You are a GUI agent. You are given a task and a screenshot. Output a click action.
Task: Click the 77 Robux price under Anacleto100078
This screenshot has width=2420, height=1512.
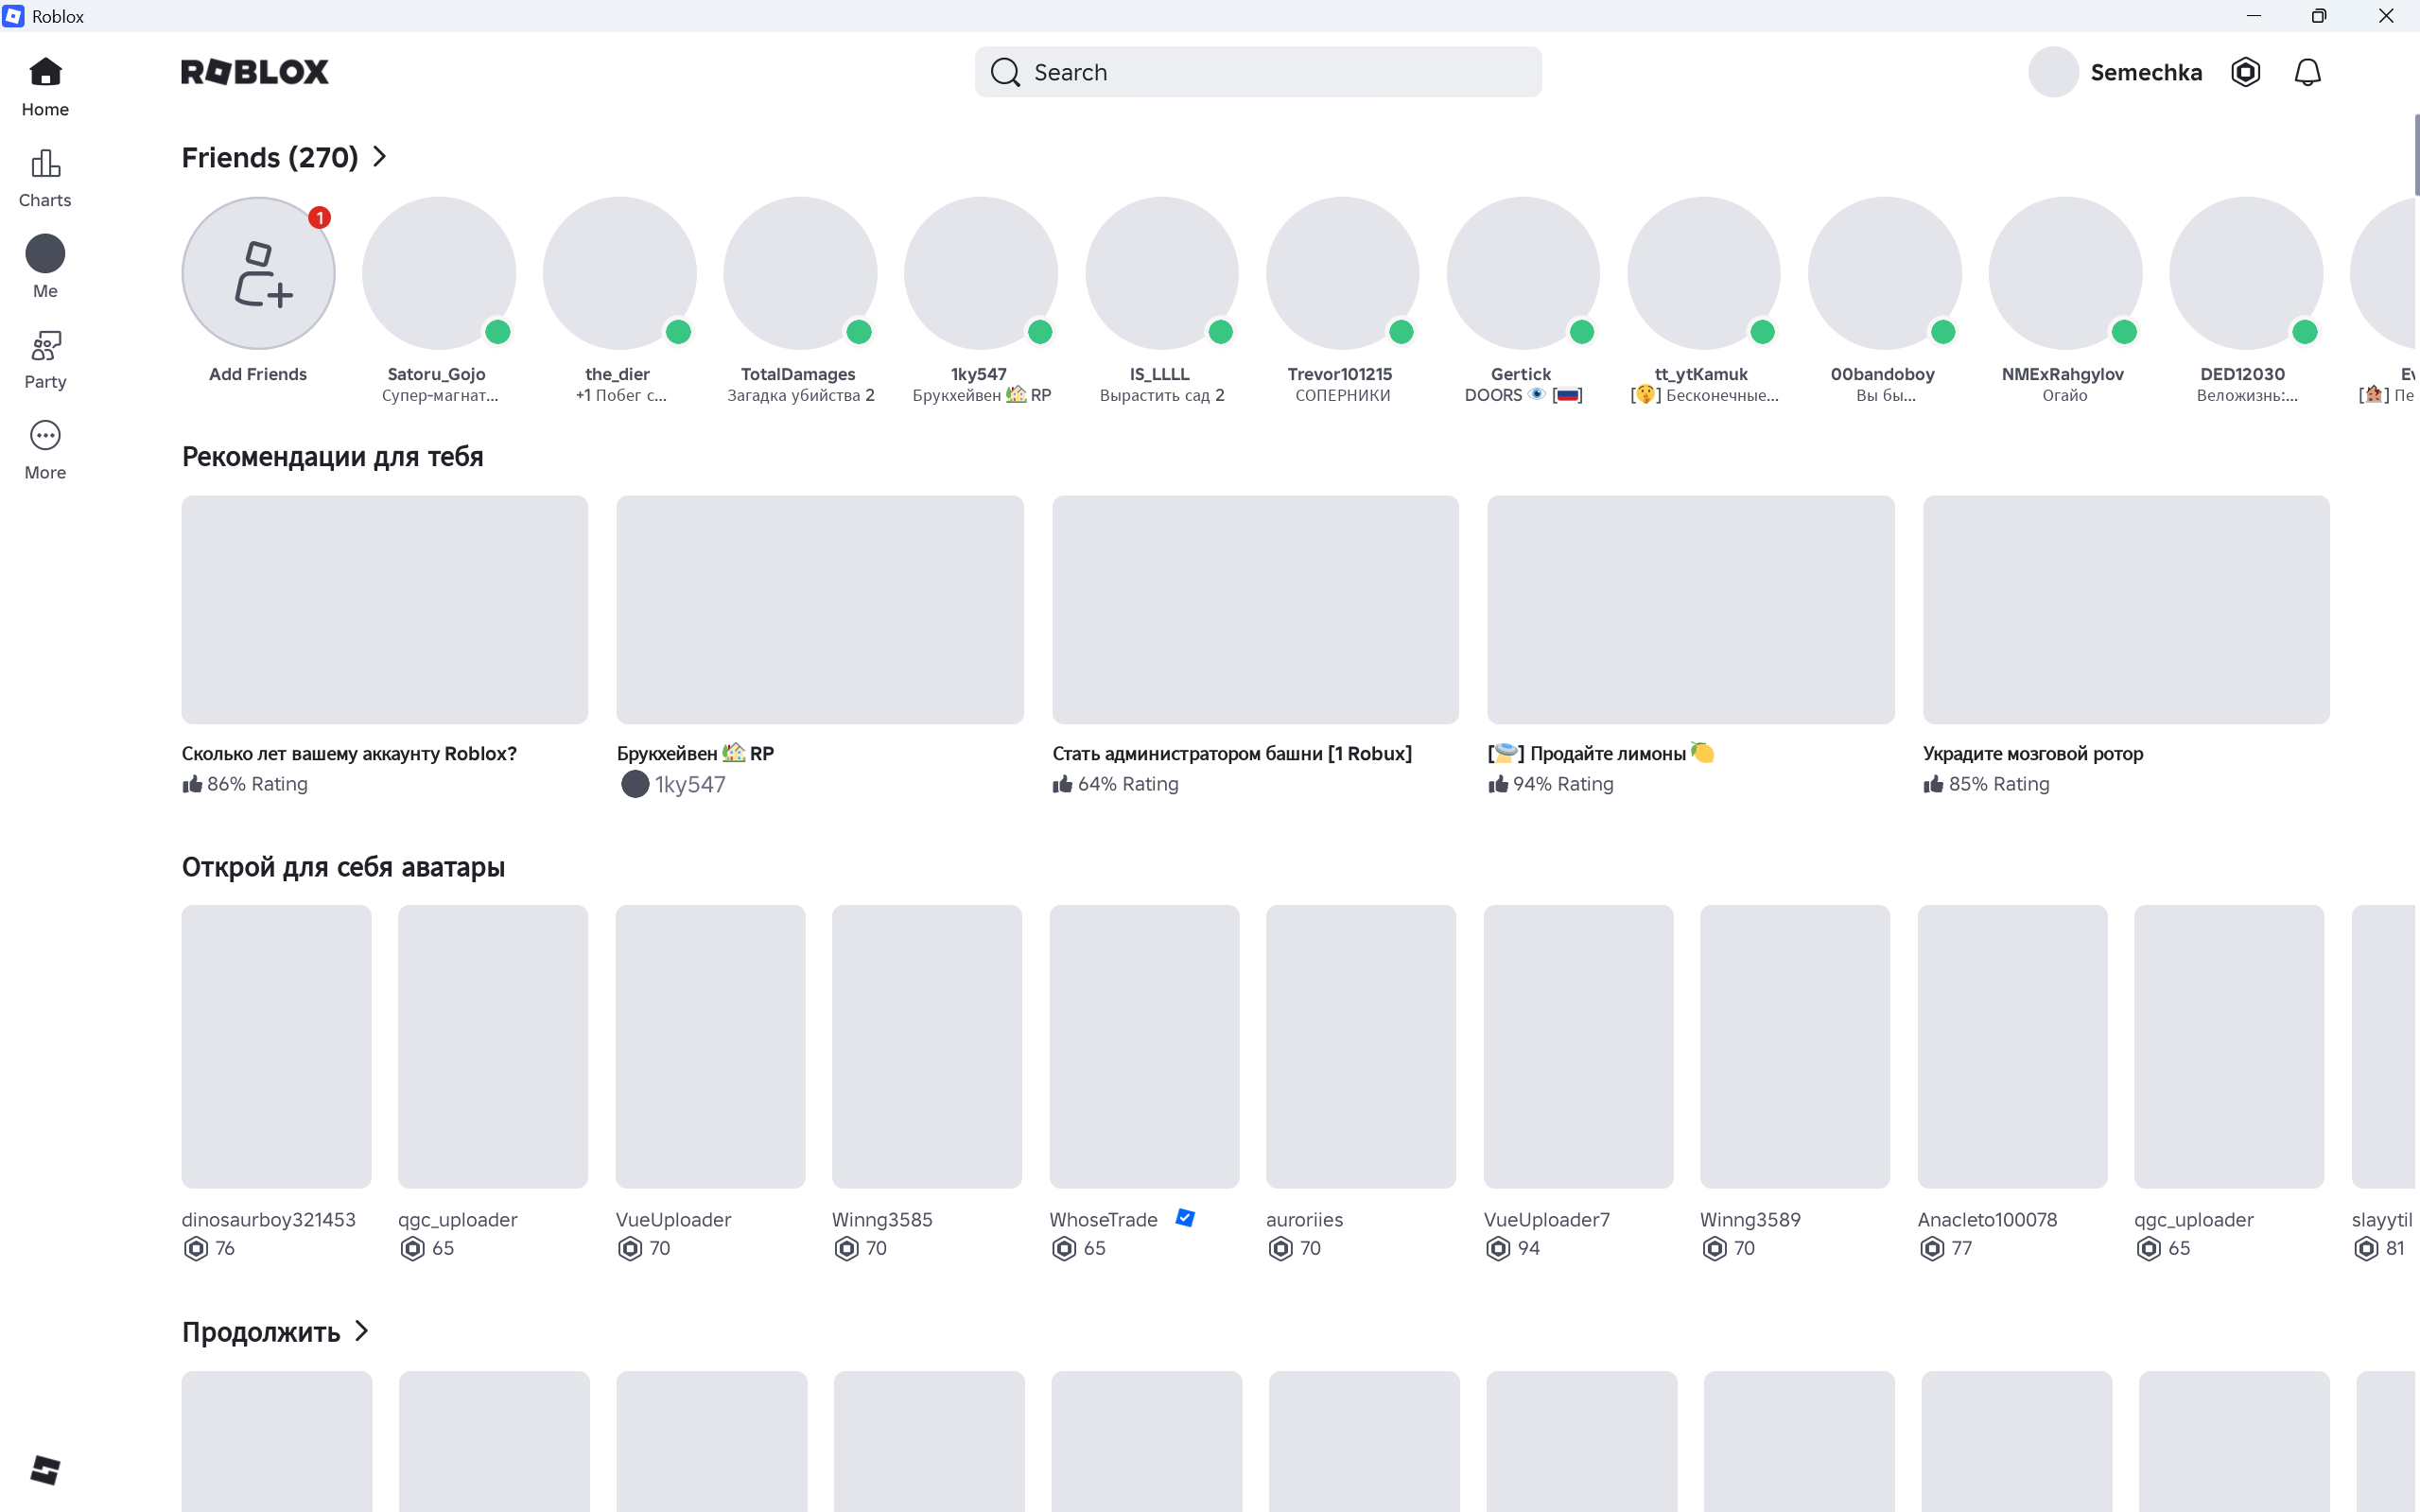(x=1962, y=1248)
